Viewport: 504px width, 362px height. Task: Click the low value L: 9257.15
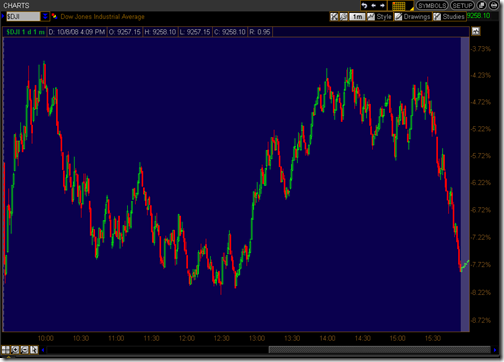click(195, 32)
